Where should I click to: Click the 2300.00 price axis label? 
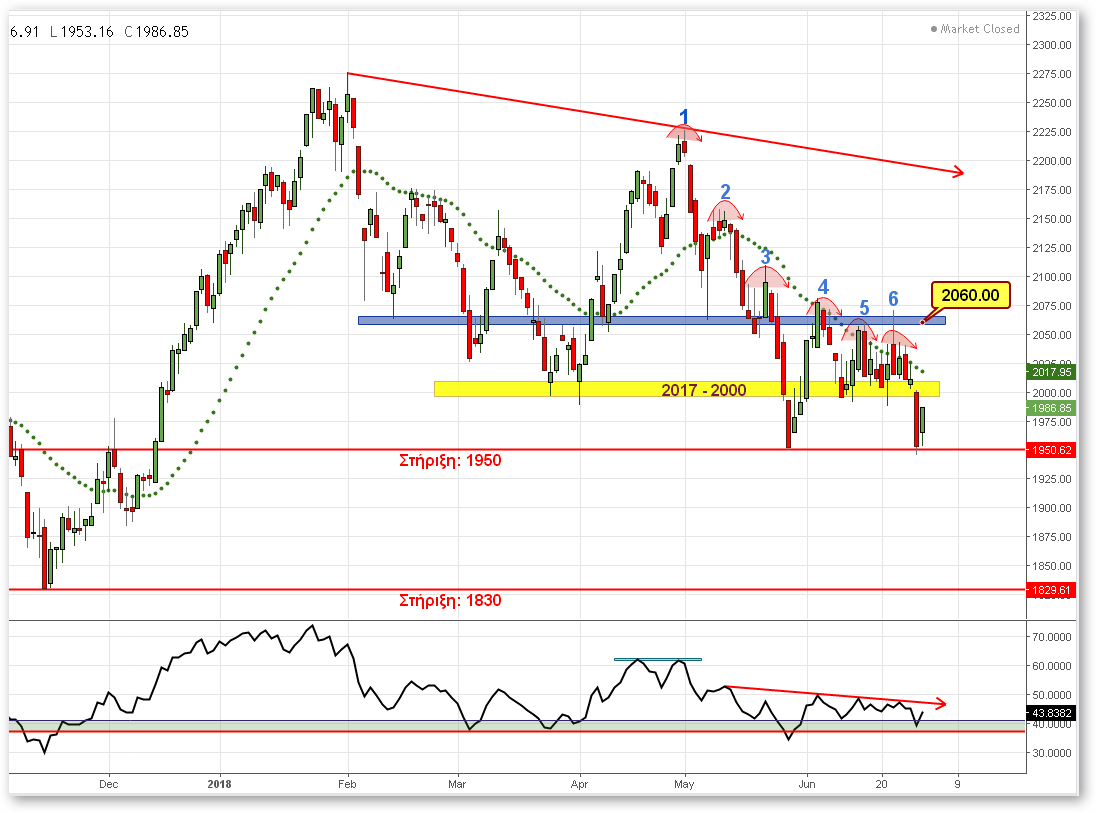(1052, 45)
